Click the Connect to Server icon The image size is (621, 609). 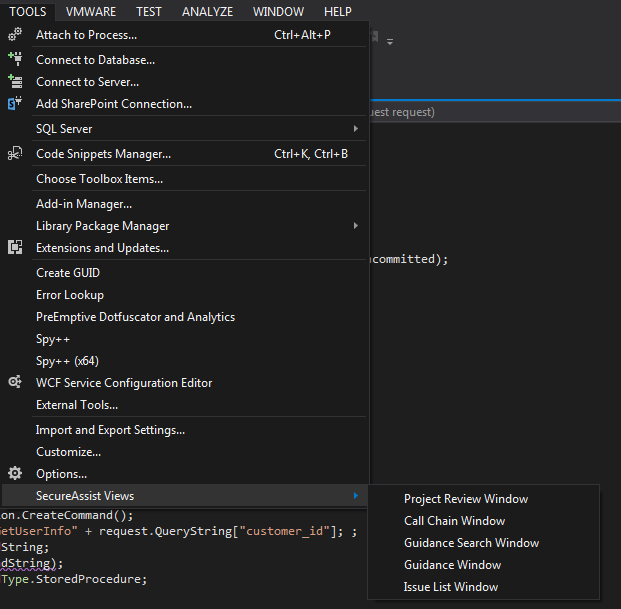(15, 81)
